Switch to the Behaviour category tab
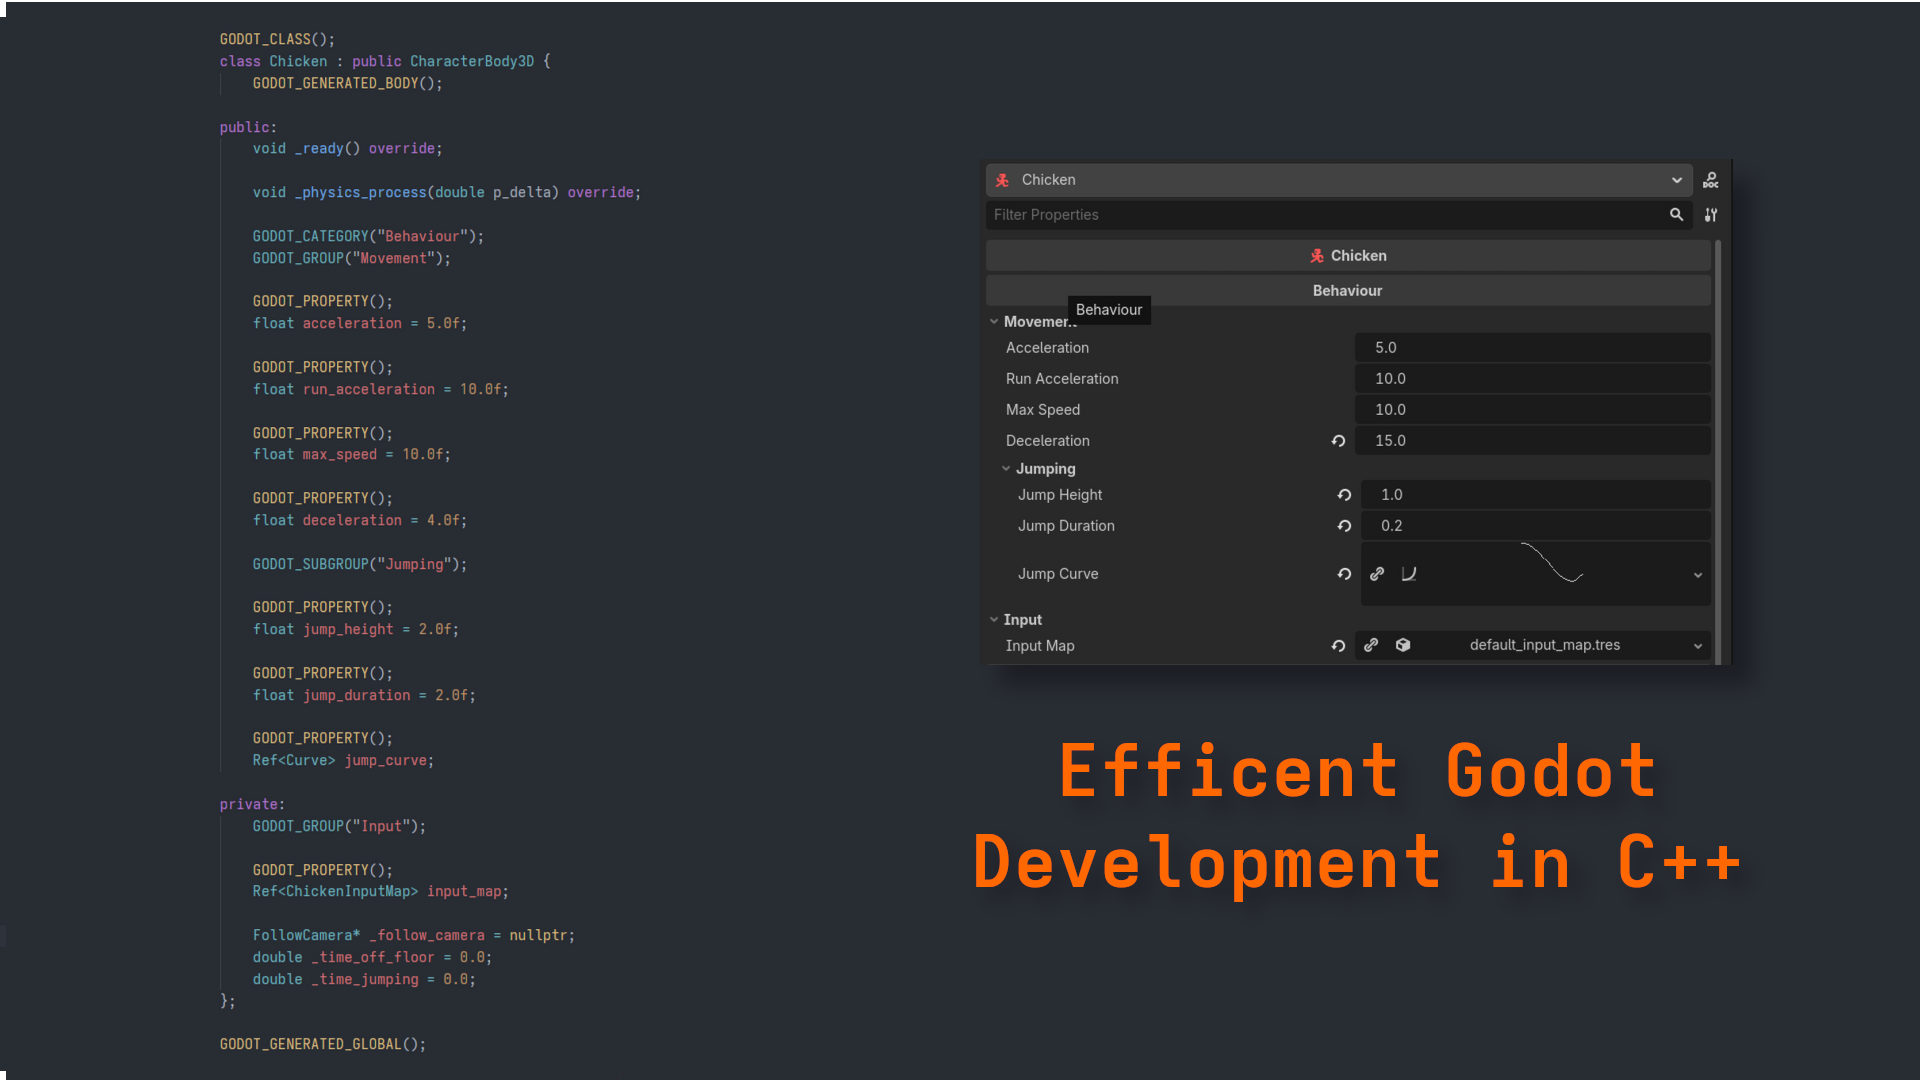This screenshot has width=1920, height=1080. pyautogui.click(x=1347, y=290)
